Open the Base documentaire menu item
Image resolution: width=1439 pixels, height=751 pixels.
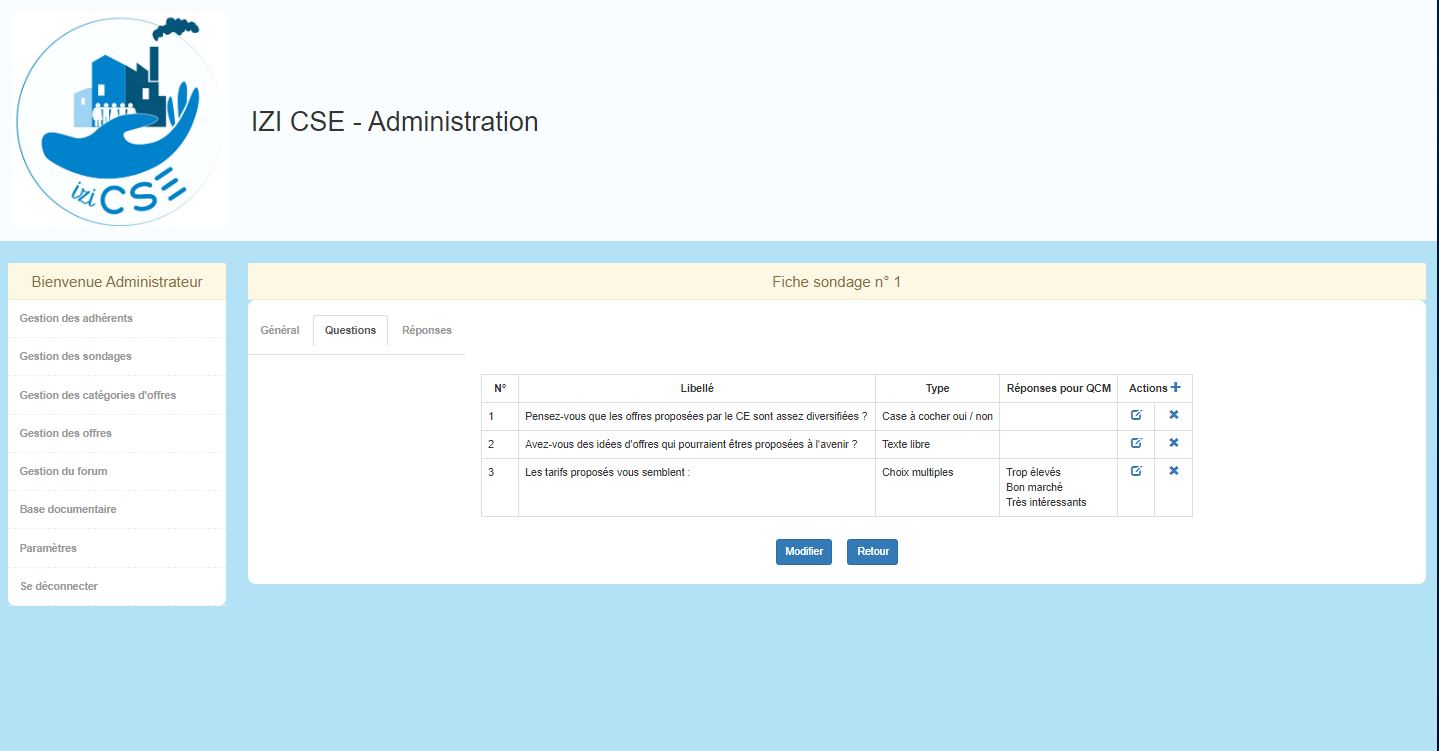tap(68, 509)
